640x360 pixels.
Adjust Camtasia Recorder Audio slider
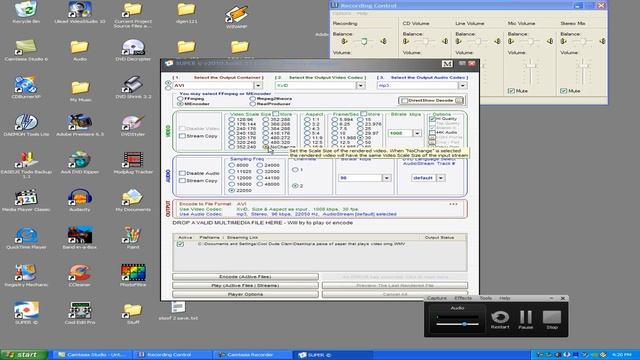464,324
